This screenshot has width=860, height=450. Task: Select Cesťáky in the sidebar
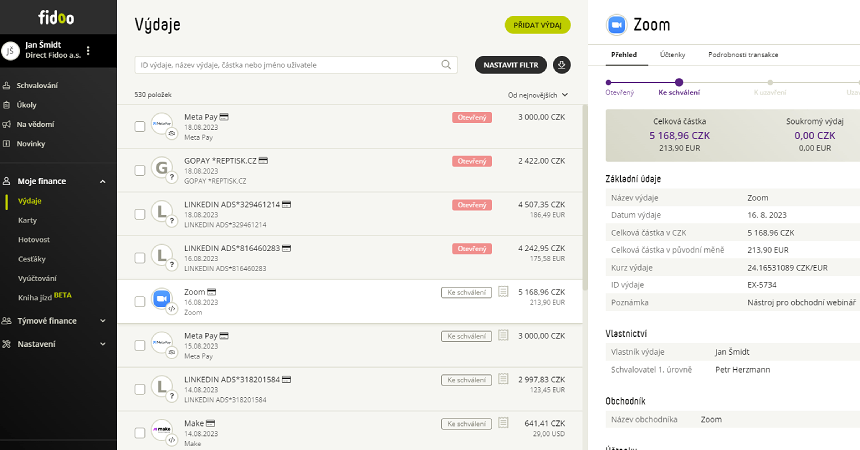pyautogui.click(x=32, y=259)
